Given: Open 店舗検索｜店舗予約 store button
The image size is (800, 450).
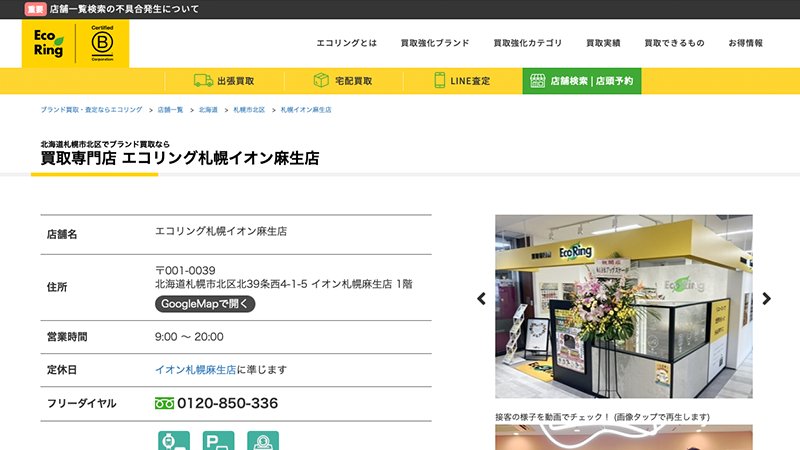Looking at the screenshot, I should pyautogui.click(x=581, y=81).
